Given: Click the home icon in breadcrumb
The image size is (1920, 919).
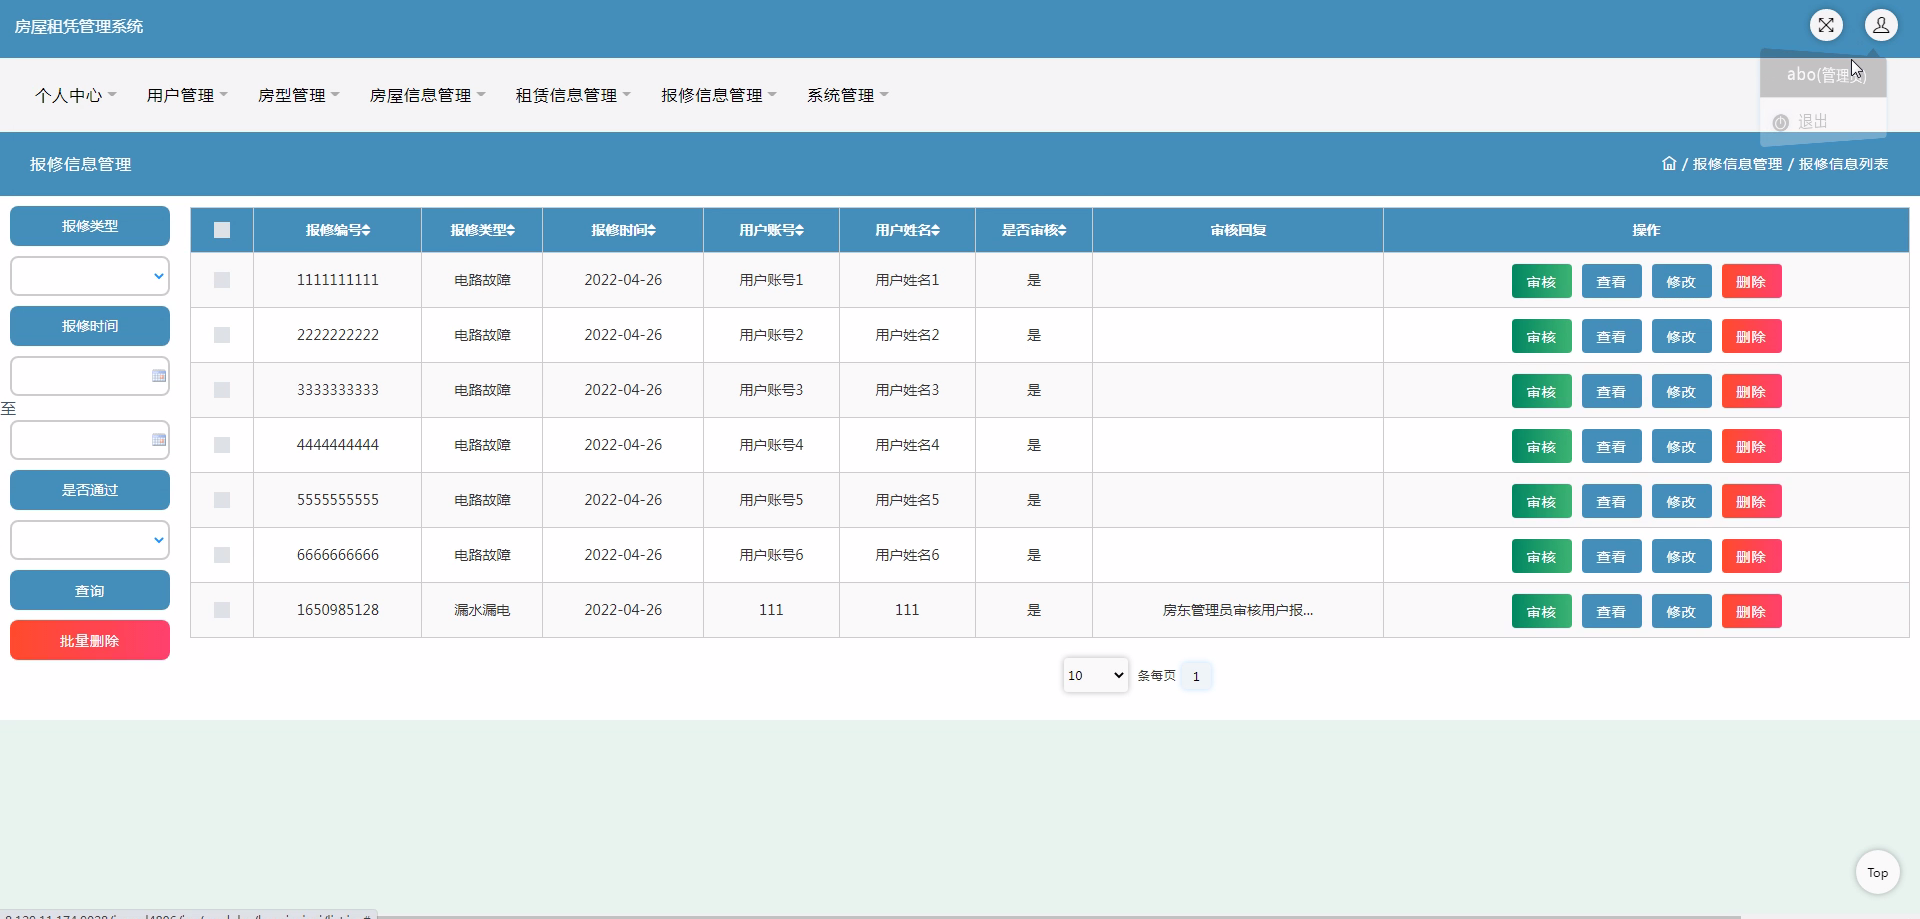Looking at the screenshot, I should (x=1669, y=163).
